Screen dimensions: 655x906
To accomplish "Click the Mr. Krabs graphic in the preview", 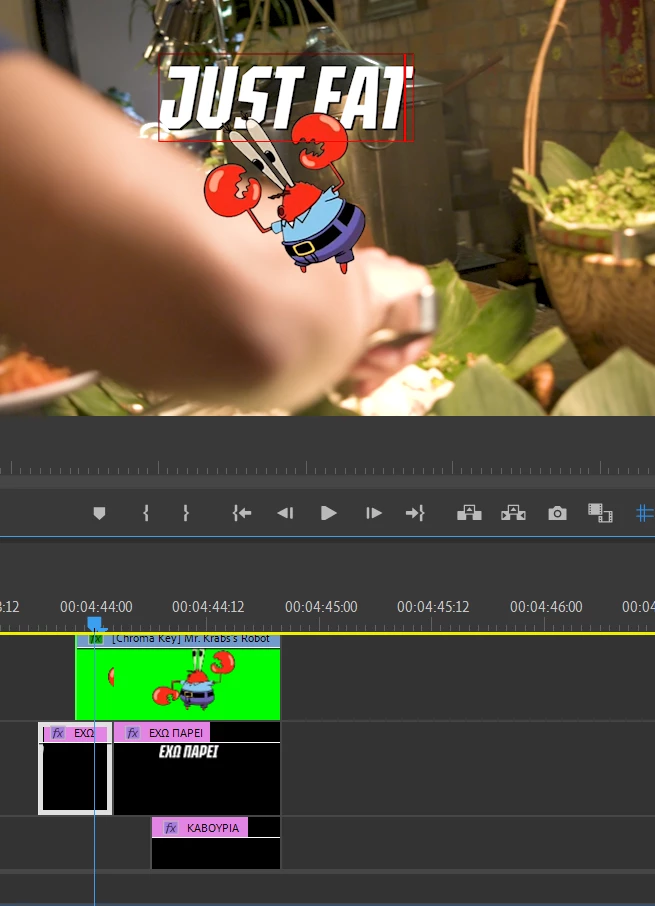I will point(286,196).
